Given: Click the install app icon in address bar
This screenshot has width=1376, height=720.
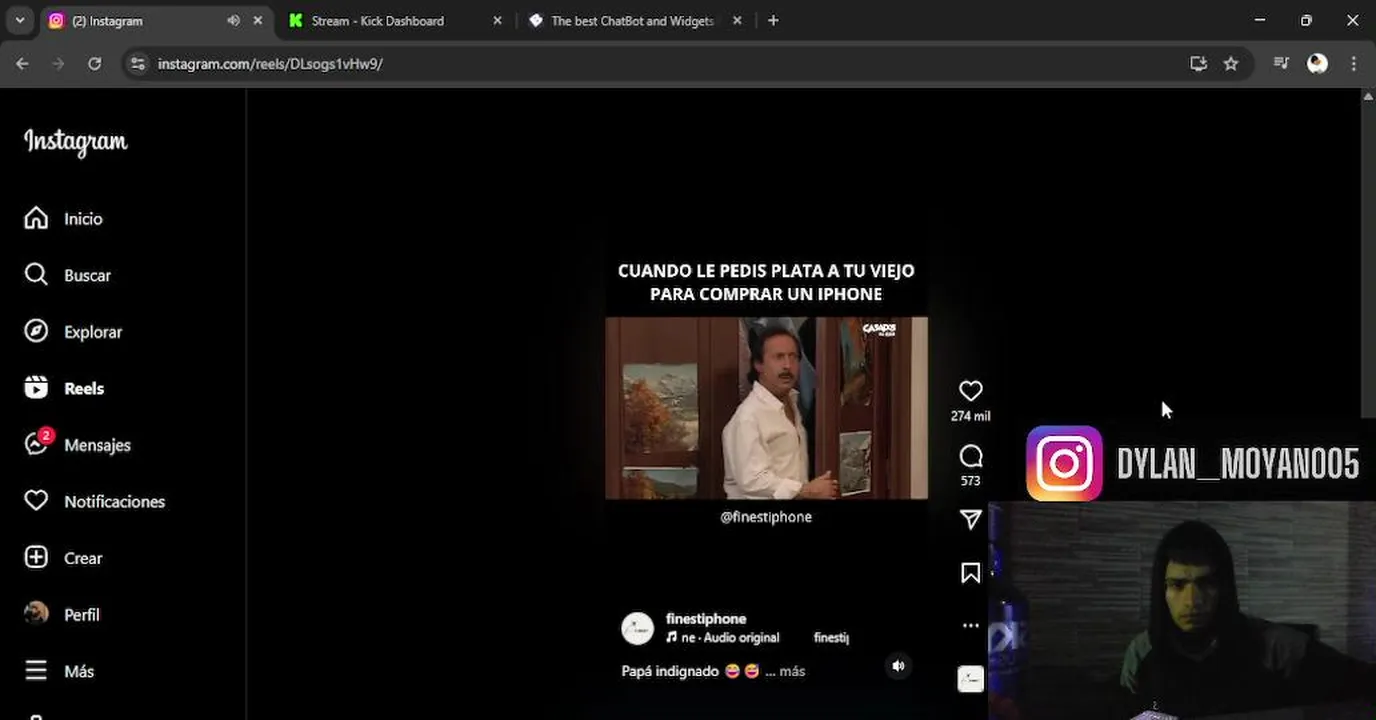Looking at the screenshot, I should click(1198, 64).
